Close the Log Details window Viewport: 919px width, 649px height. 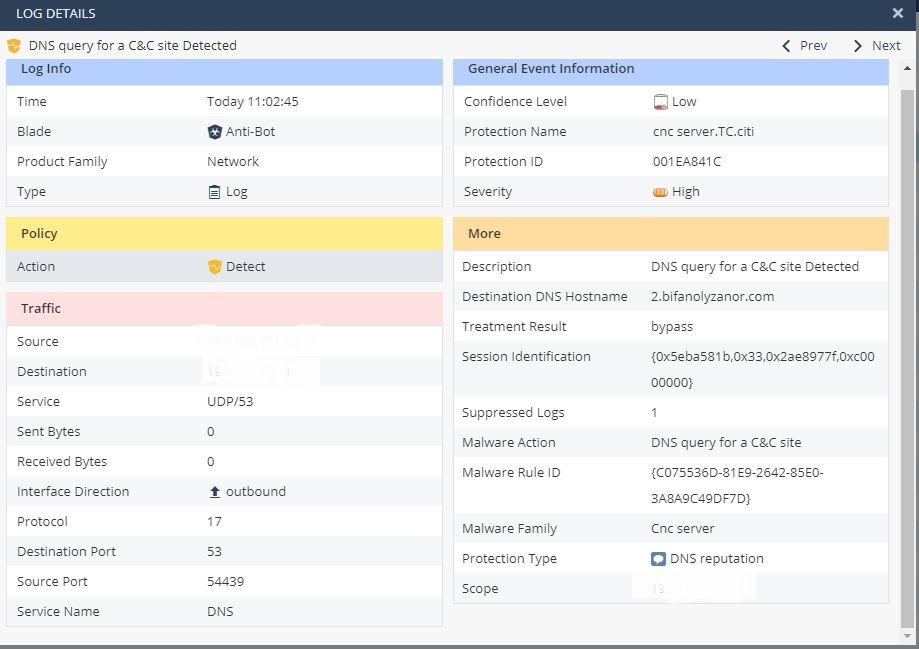[897, 13]
